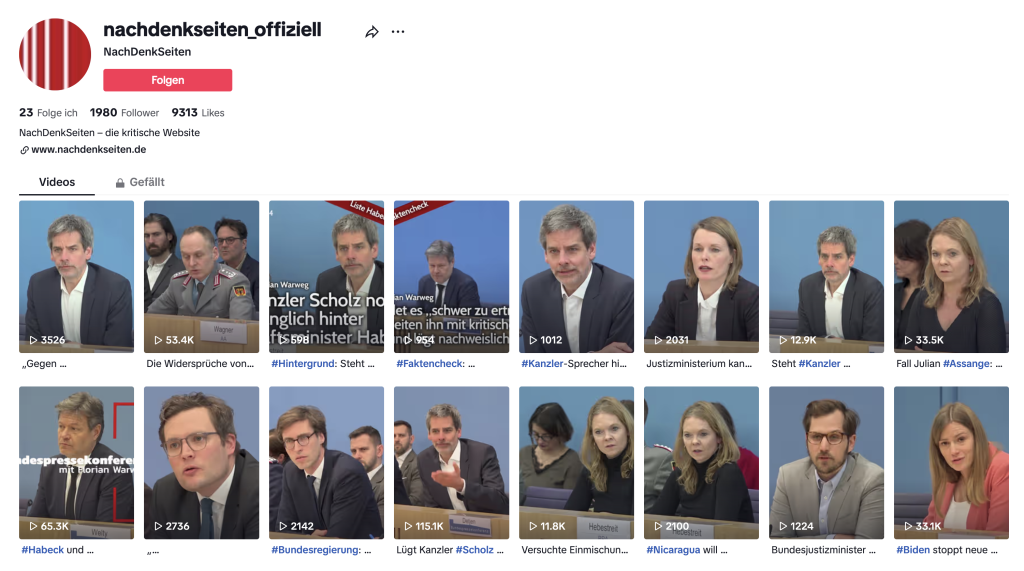The height and width of the screenshot is (571, 1024).
Task: Open the 1980 Follower list
Action: click(x=124, y=112)
